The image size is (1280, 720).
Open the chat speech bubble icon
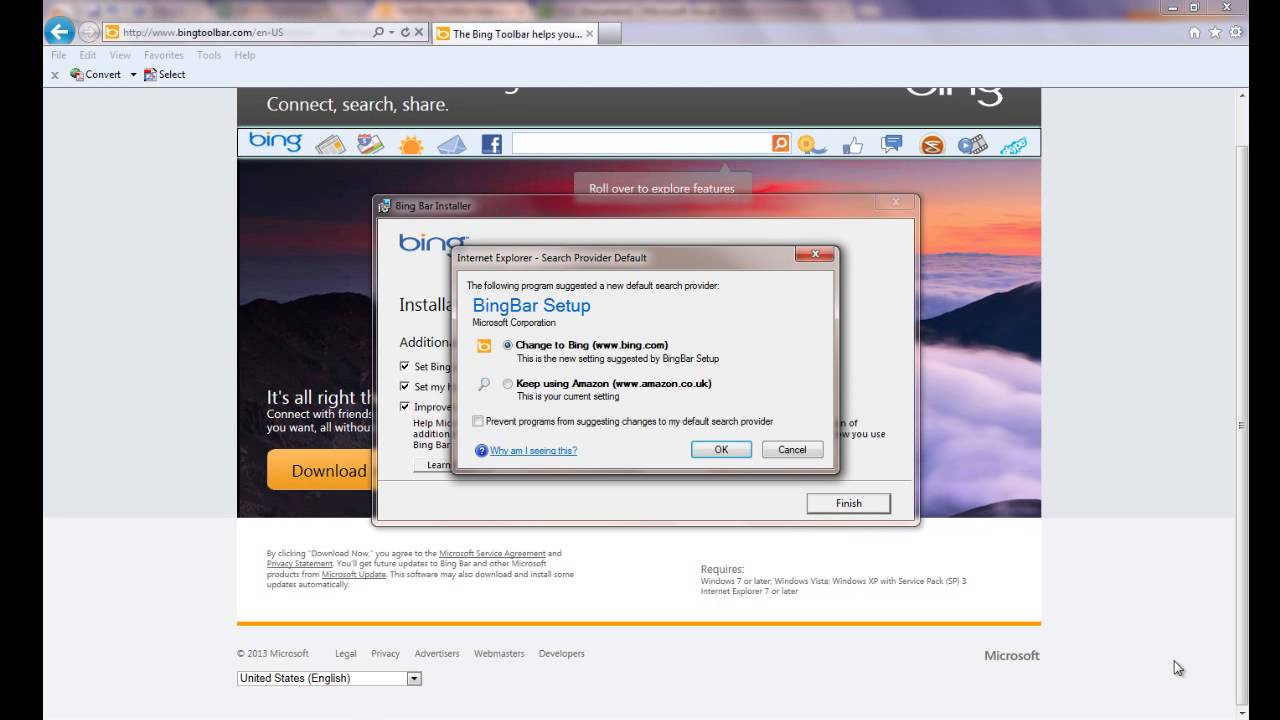point(891,145)
